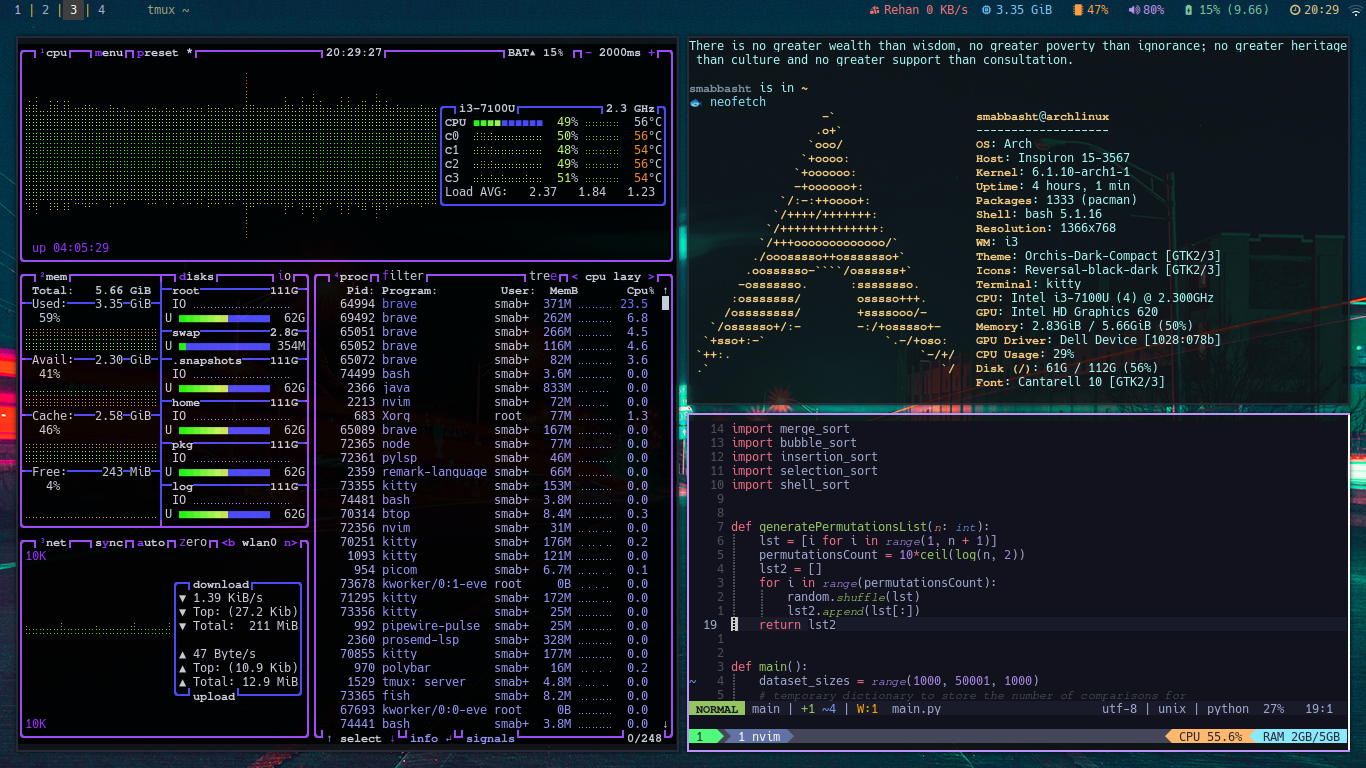The height and width of the screenshot is (768, 1366).
Task: Click the left arrow before 'cpu lazy' sorting
Action: tap(575, 277)
